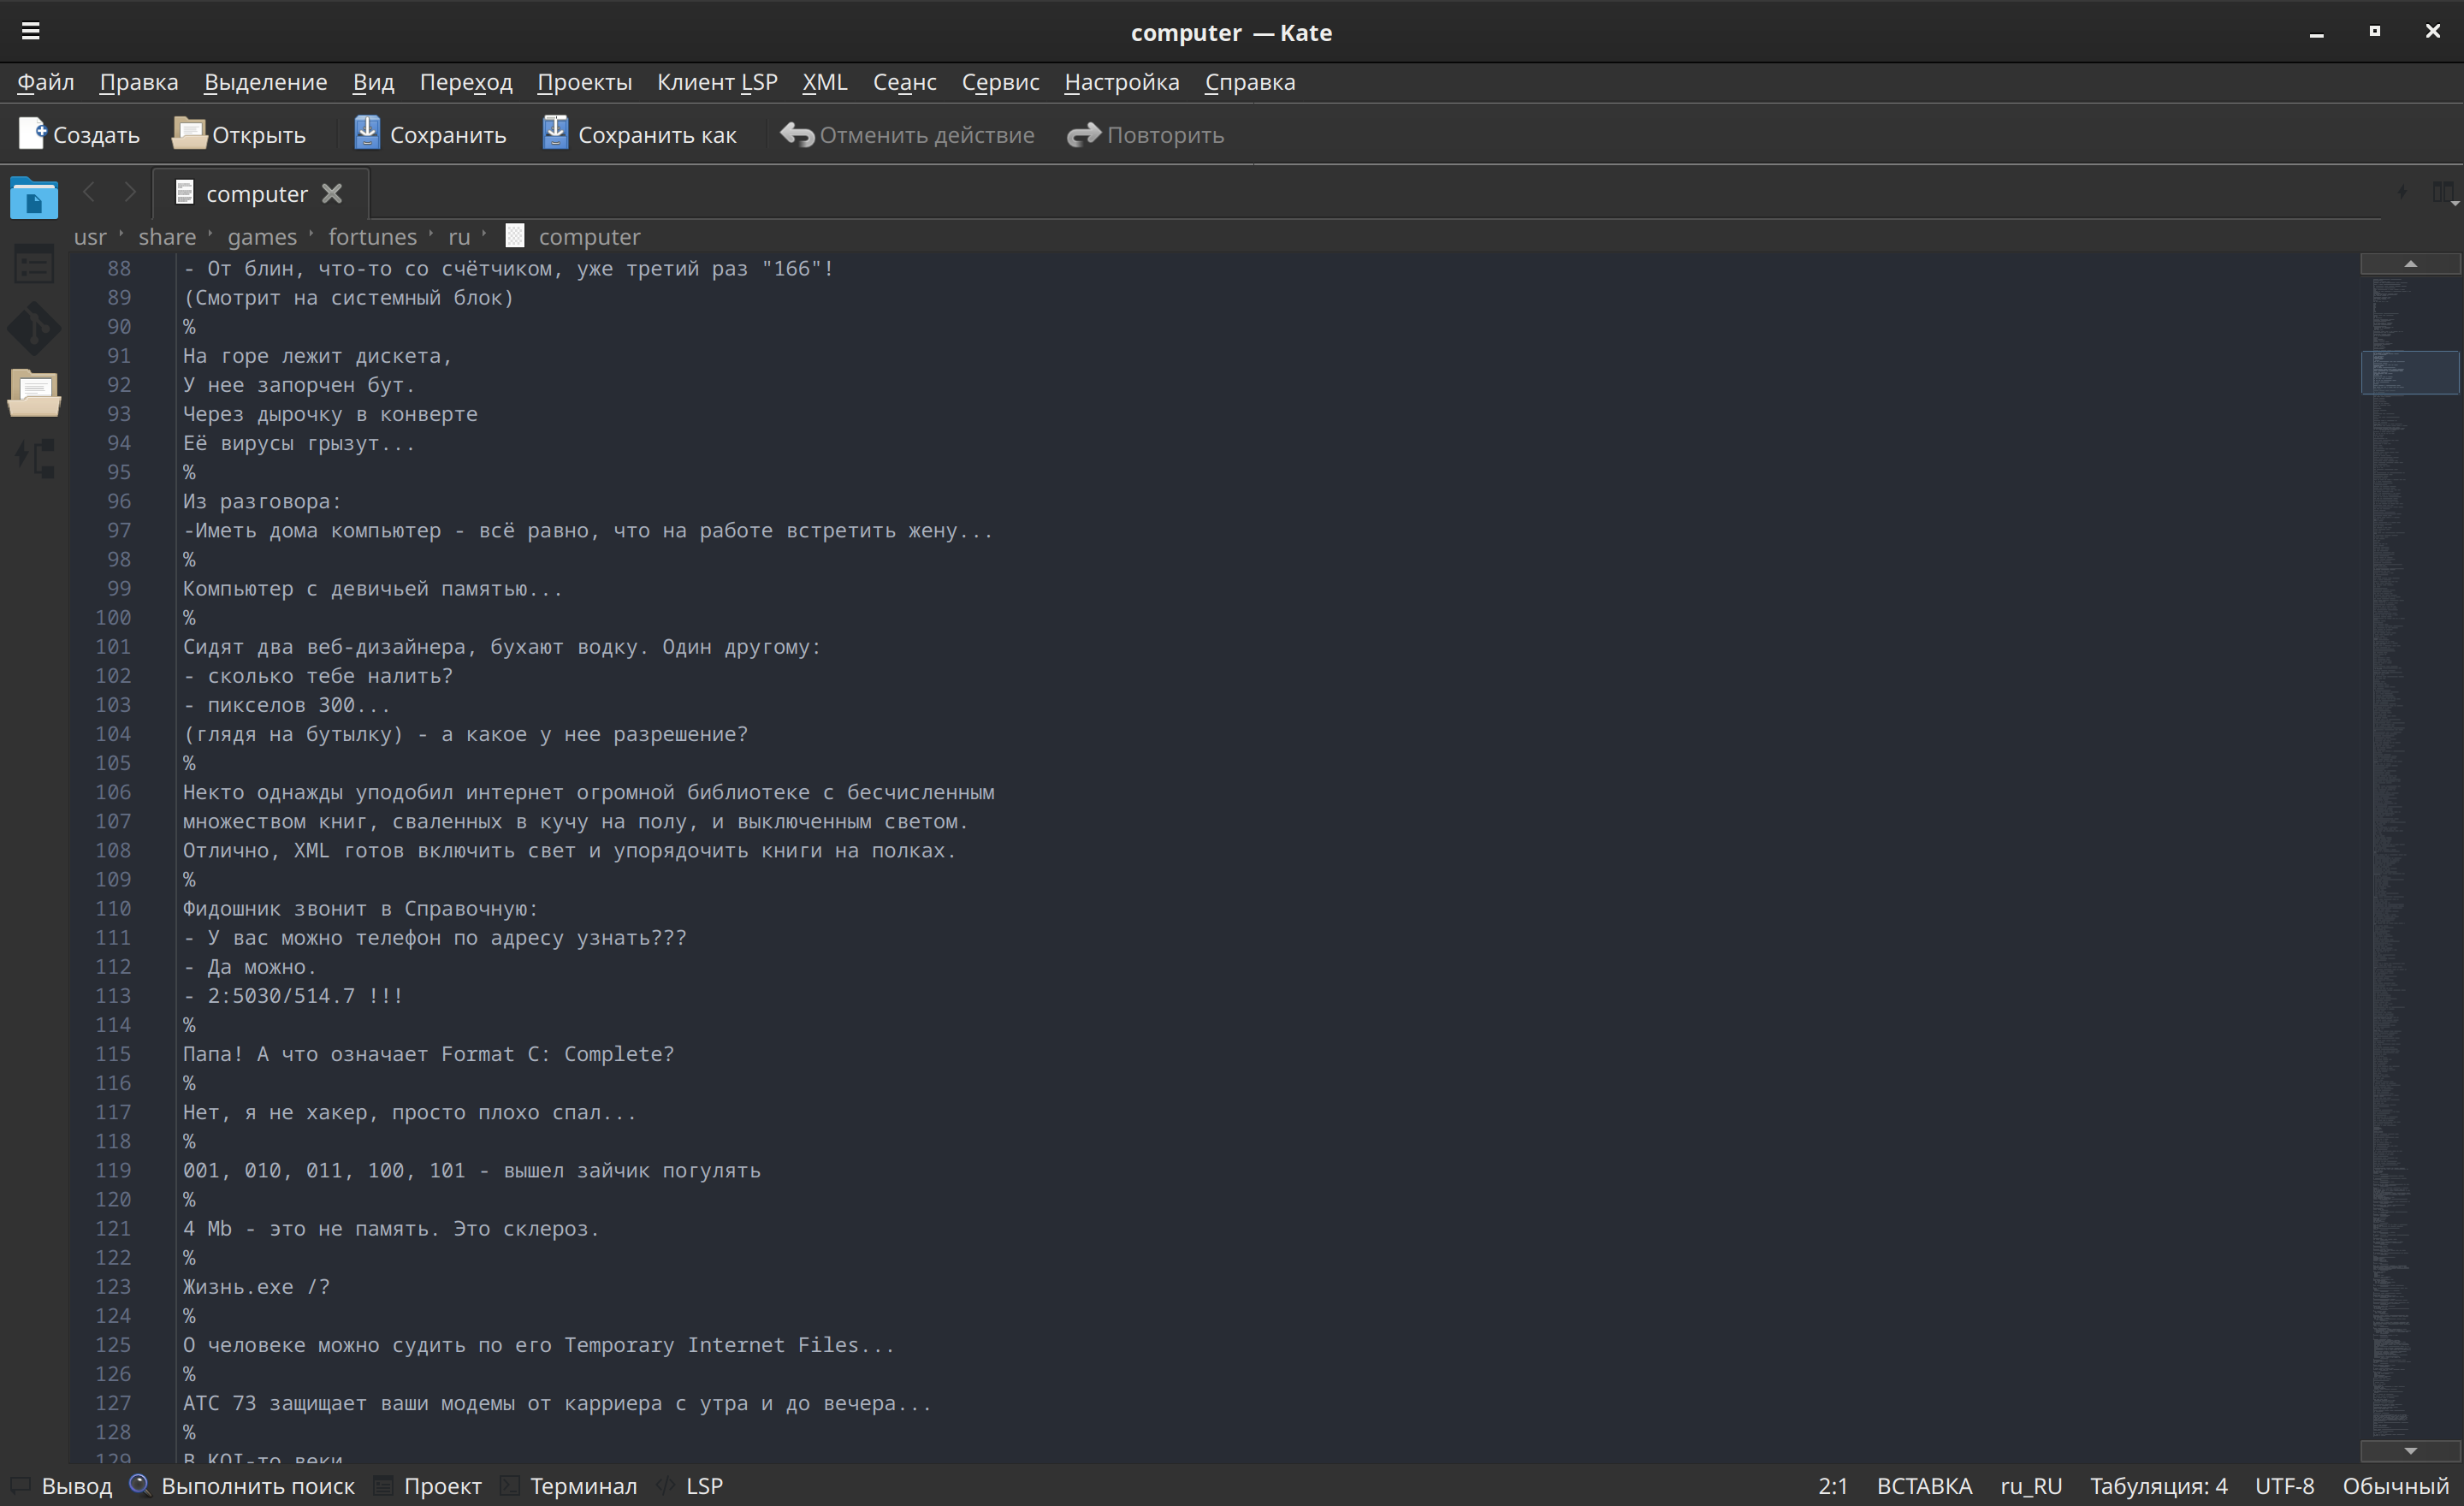Image resolution: width=2464 pixels, height=1506 pixels.
Task: Click the Save (Сохранить) toolbar icon
Action: pyautogui.click(x=367, y=134)
